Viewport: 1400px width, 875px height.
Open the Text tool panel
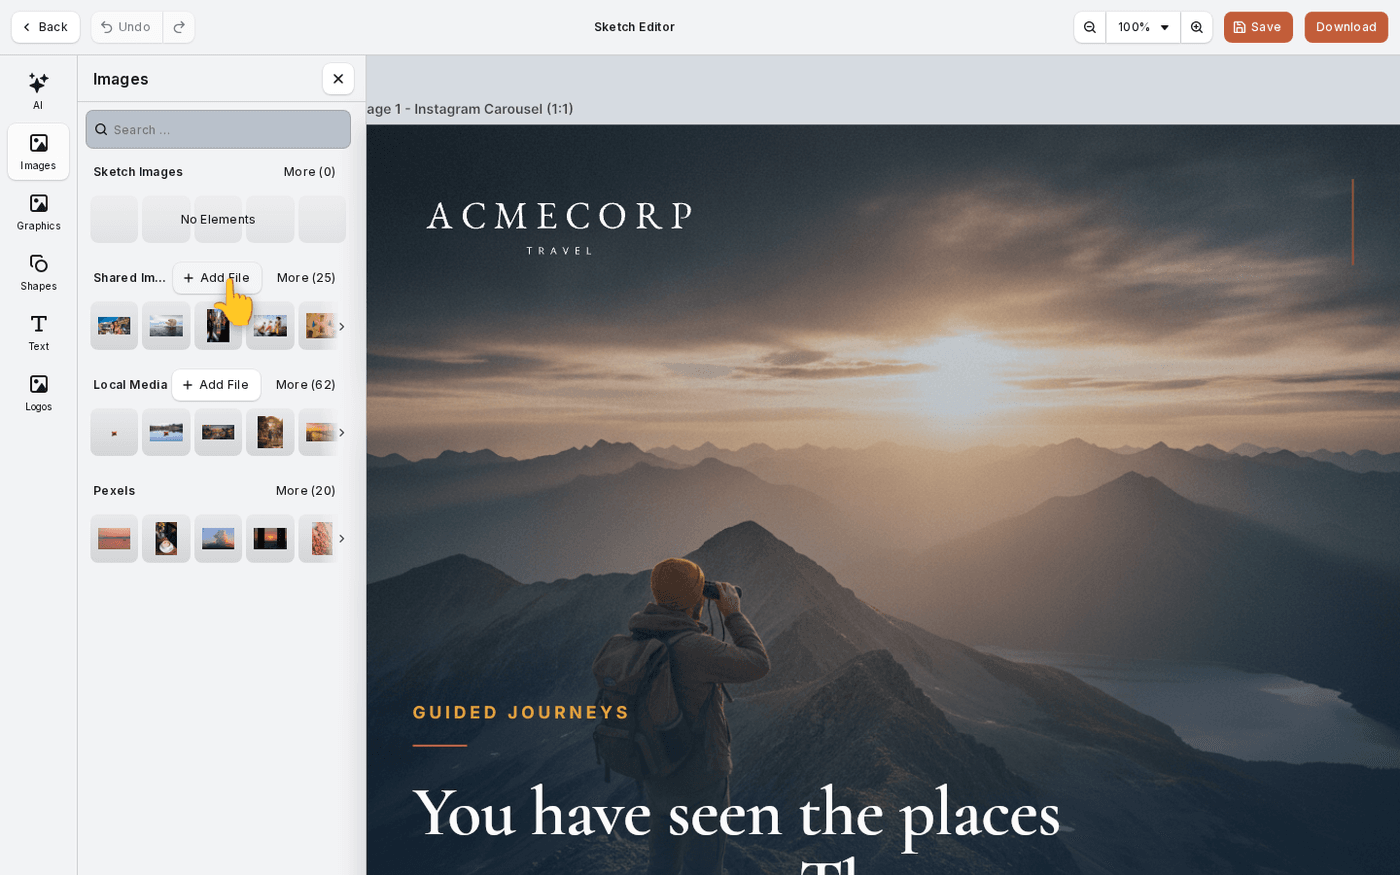[38, 332]
